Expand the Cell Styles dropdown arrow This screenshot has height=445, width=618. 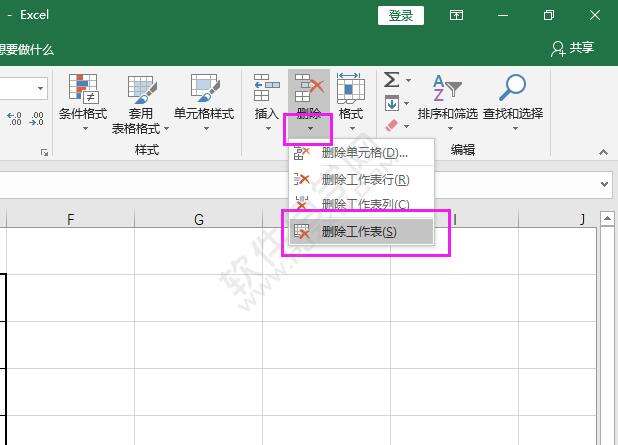click(206, 128)
